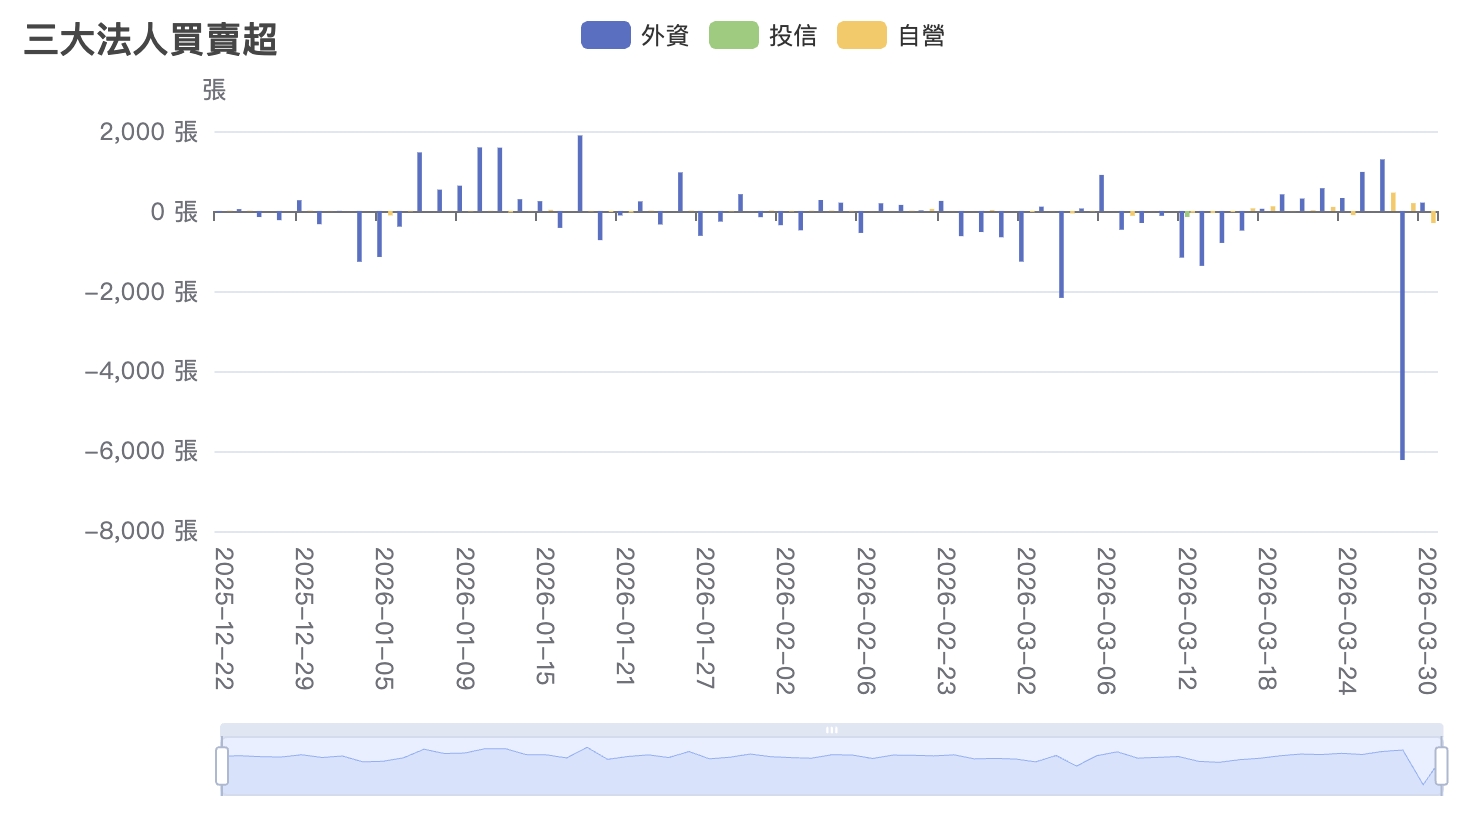Click the 2026-01-15 date label on the x-axis

tap(545, 616)
